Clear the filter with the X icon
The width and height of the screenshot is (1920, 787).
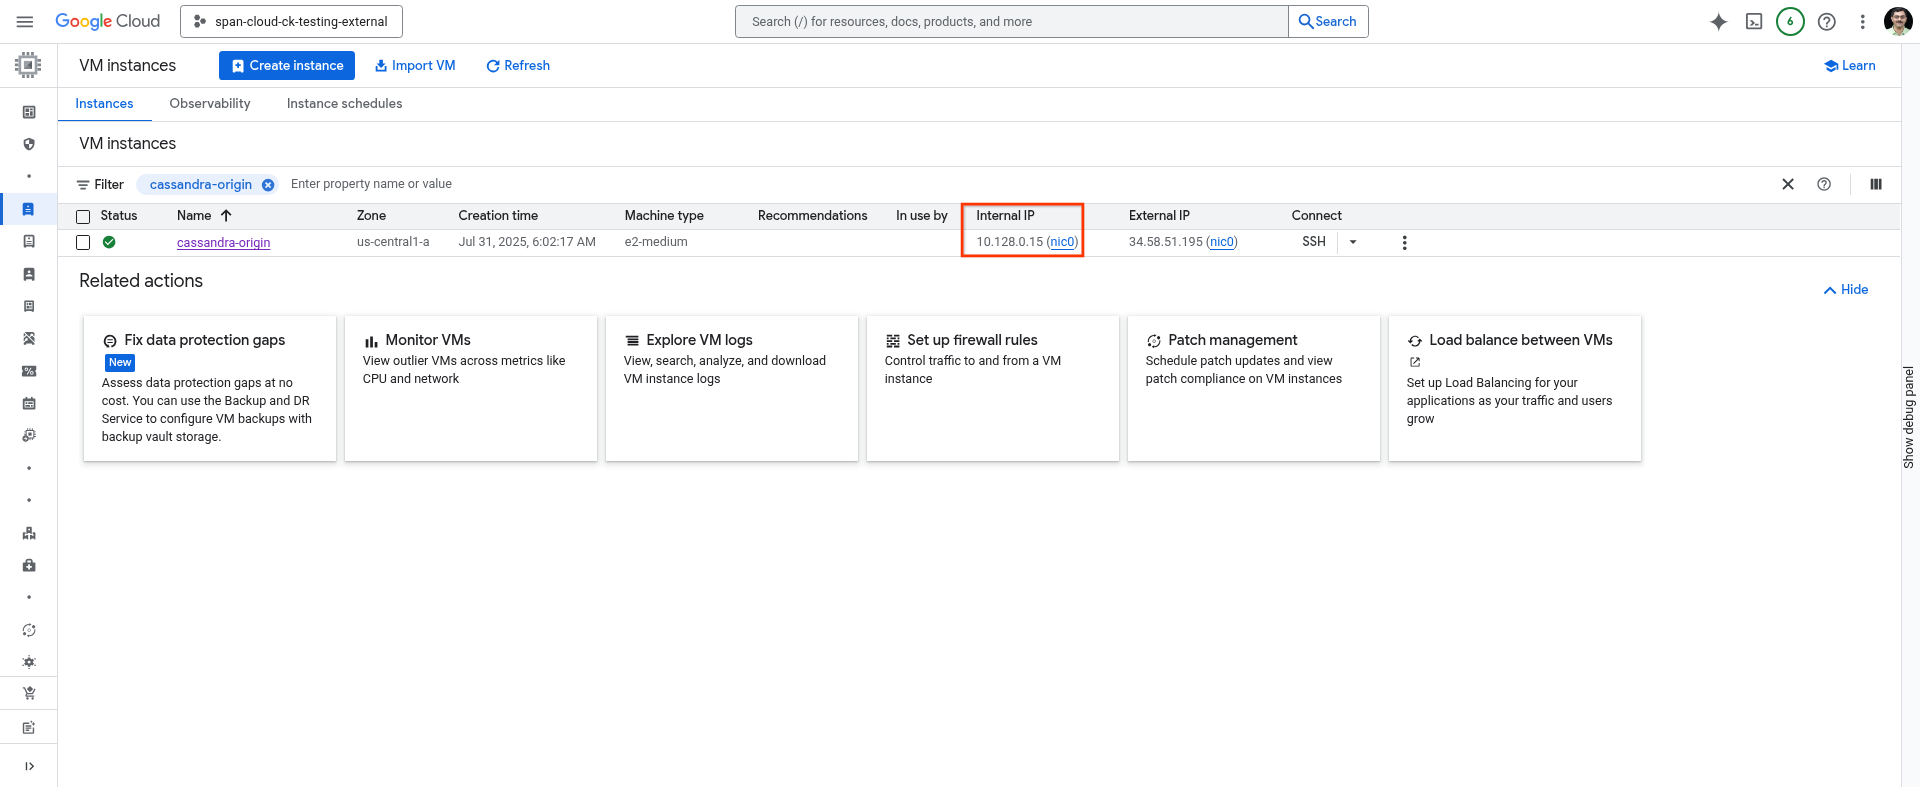(1788, 184)
